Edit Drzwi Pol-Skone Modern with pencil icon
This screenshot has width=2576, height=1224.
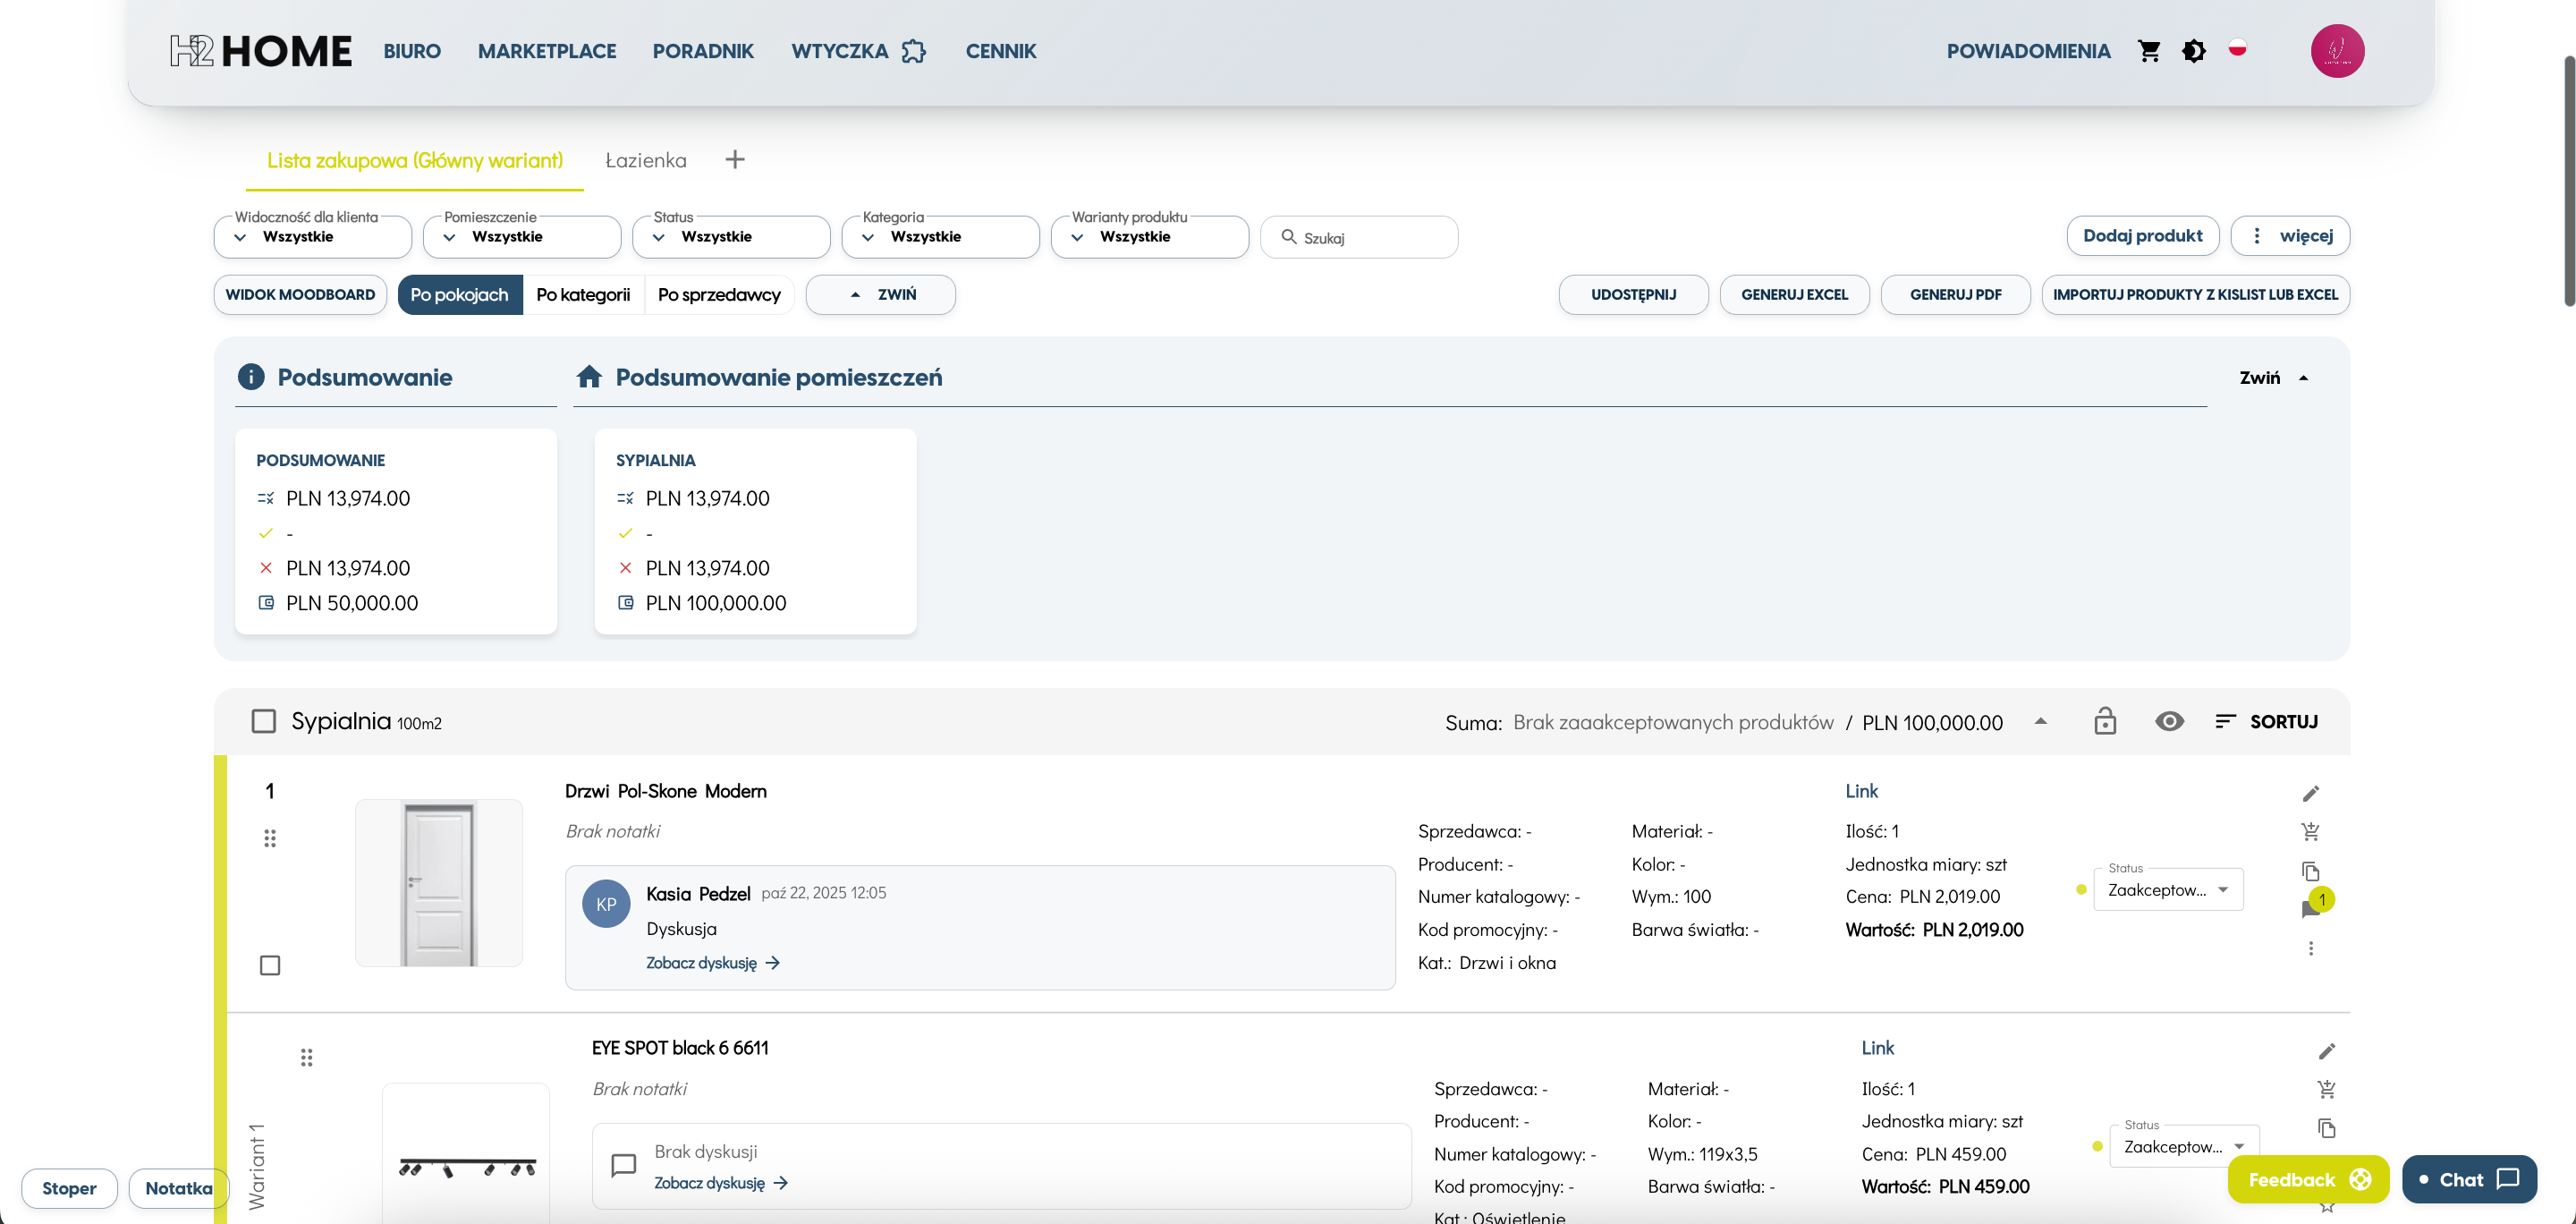pyautogui.click(x=2310, y=793)
